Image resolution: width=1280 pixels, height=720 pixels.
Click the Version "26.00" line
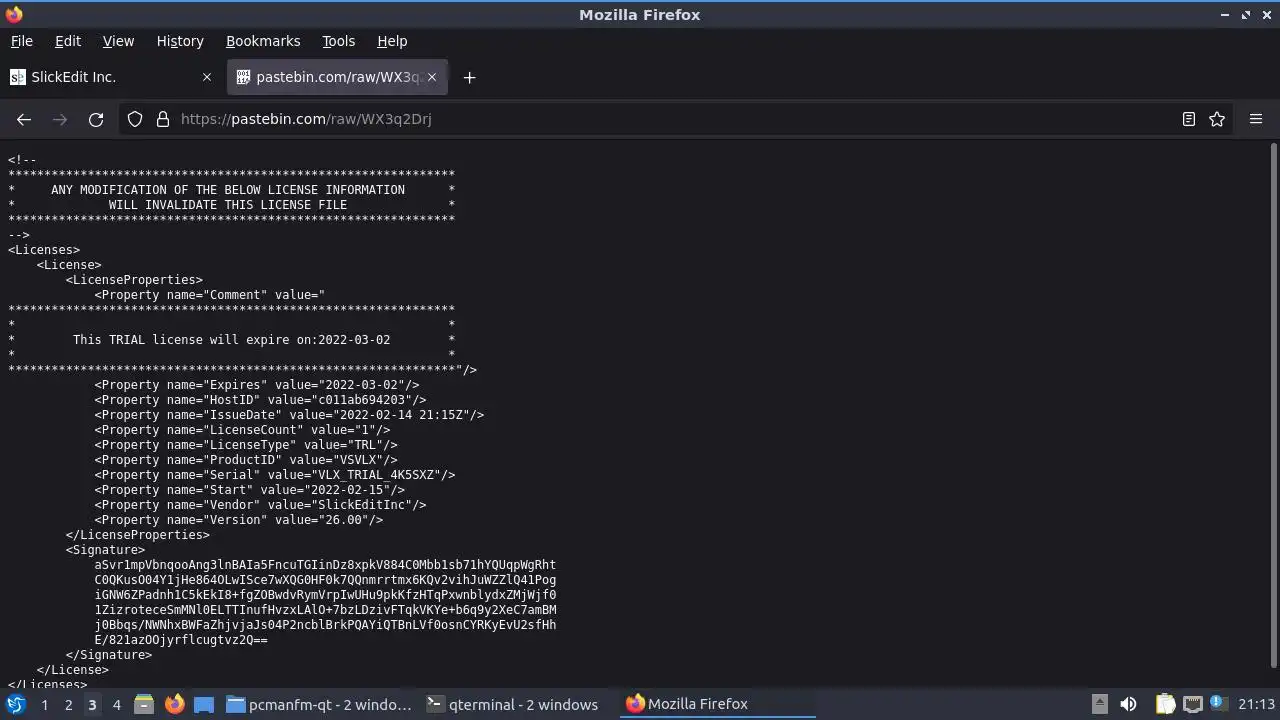click(x=239, y=520)
